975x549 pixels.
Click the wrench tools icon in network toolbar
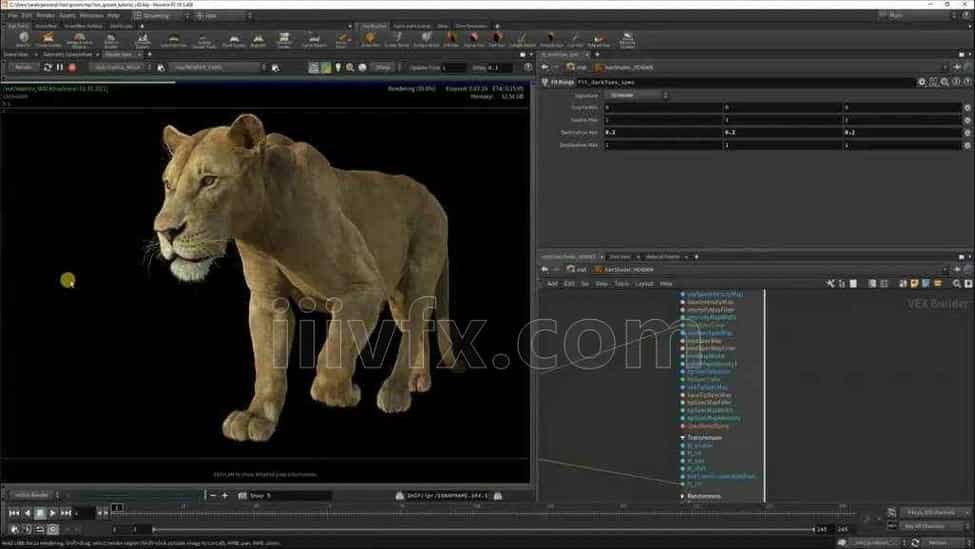coord(830,284)
